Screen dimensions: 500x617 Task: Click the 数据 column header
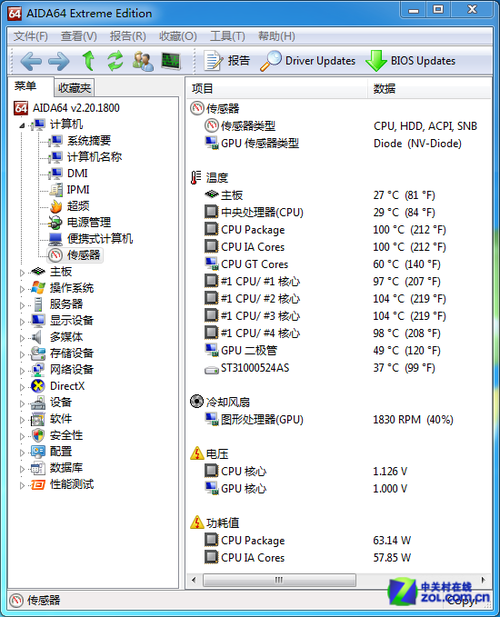coord(429,89)
